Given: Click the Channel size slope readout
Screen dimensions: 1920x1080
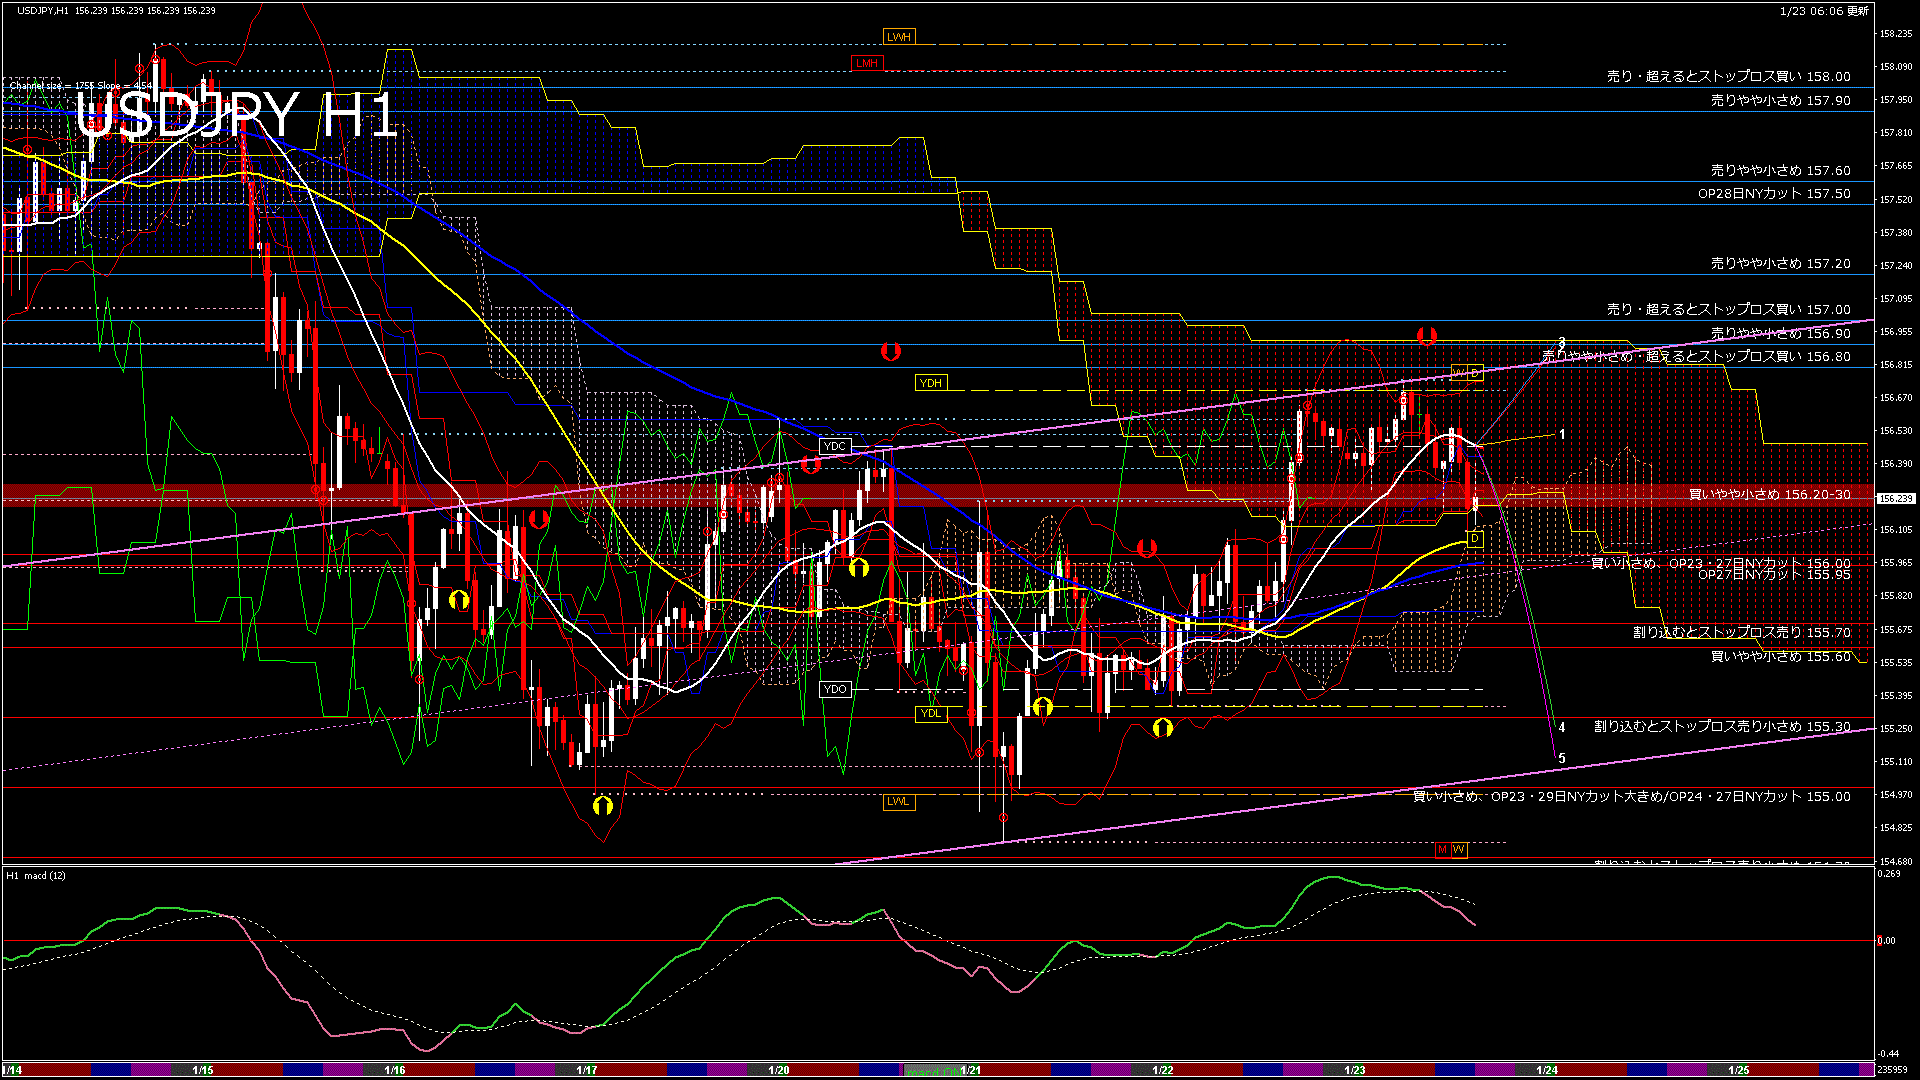Looking at the screenshot, I should tap(80, 86).
